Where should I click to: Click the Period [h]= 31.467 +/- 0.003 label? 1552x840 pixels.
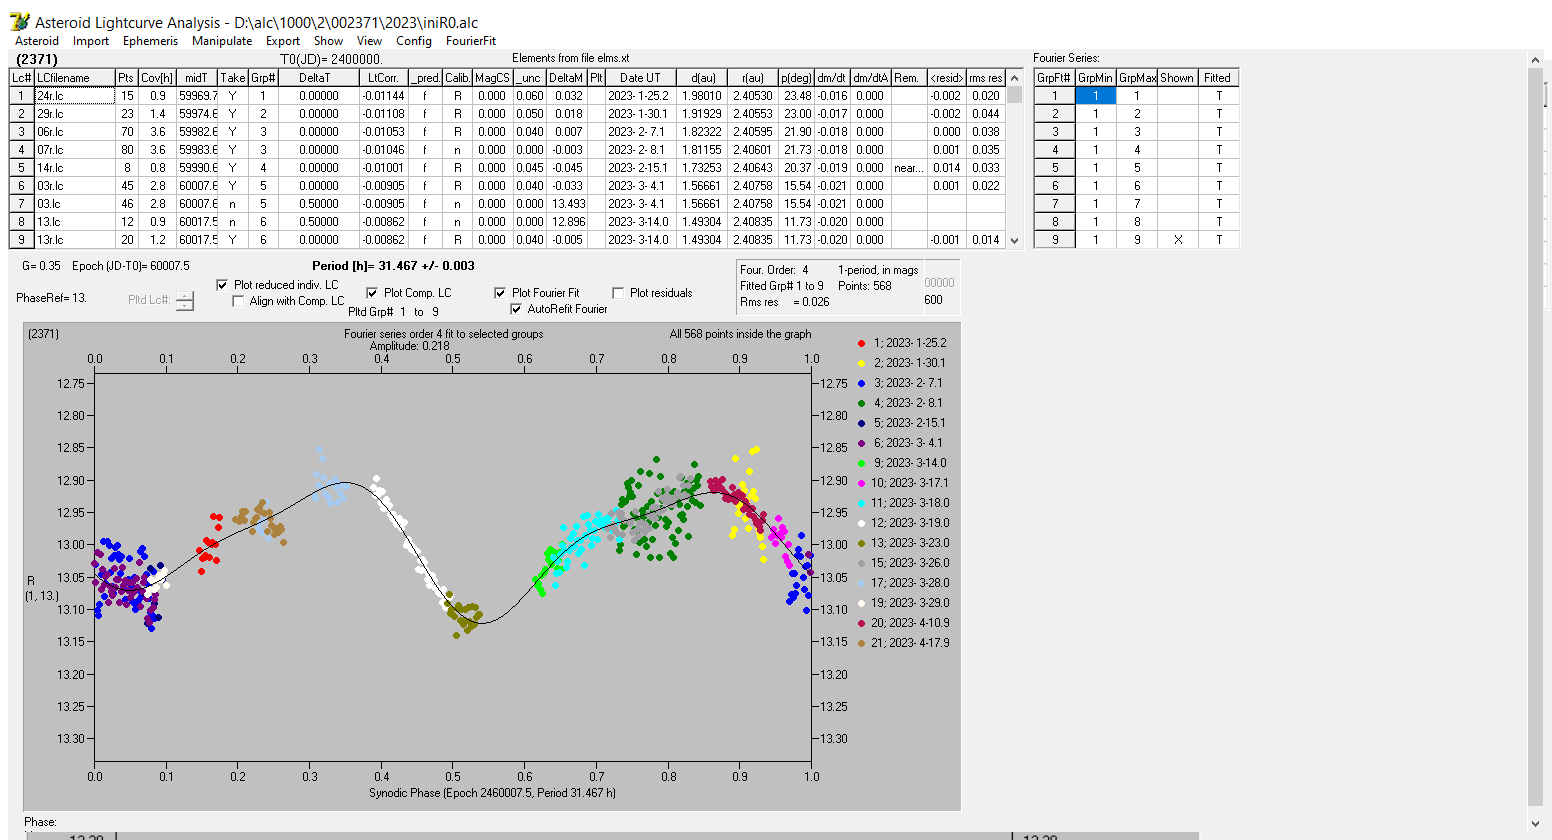393,266
